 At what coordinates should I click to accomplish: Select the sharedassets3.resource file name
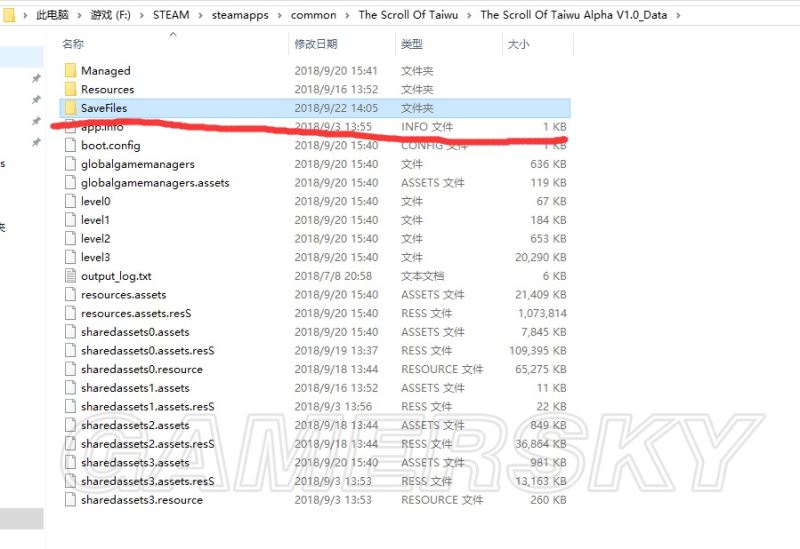(142, 500)
